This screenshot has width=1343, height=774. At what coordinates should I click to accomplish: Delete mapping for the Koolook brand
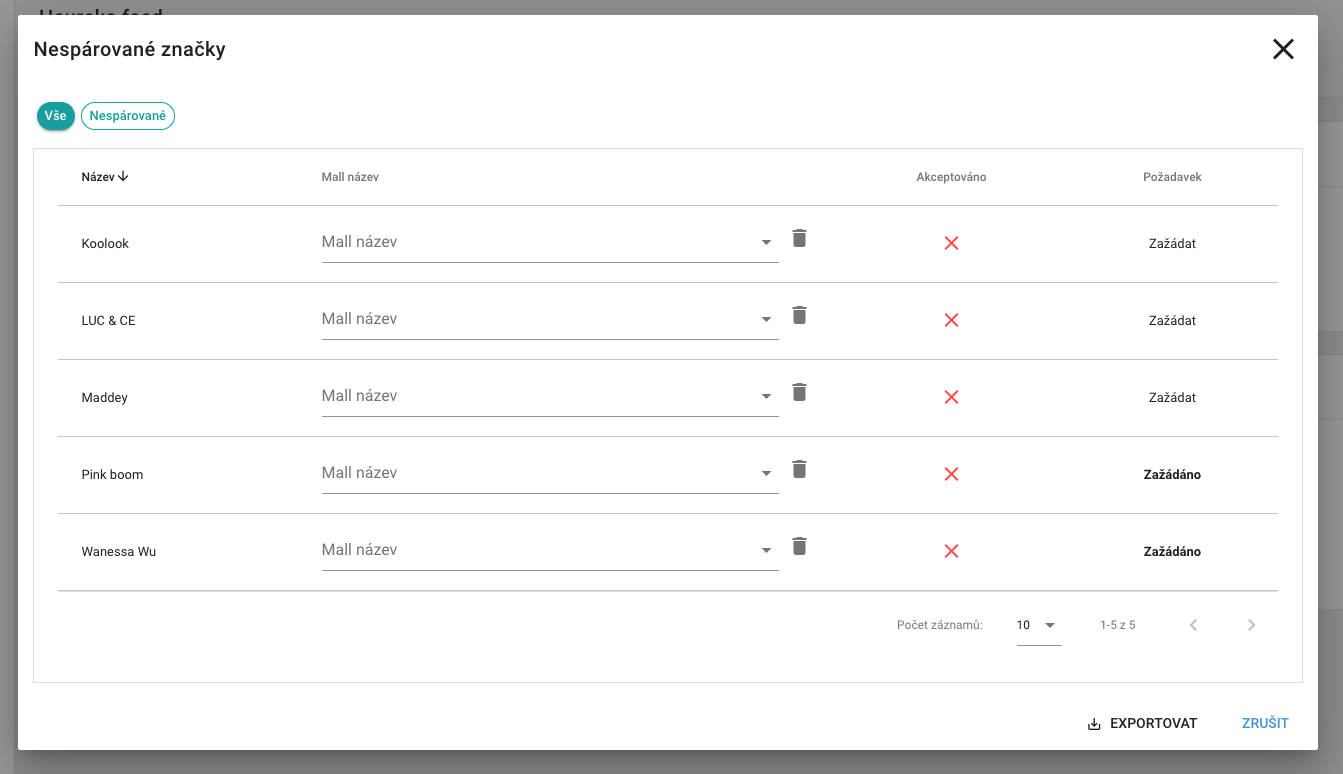click(799, 238)
